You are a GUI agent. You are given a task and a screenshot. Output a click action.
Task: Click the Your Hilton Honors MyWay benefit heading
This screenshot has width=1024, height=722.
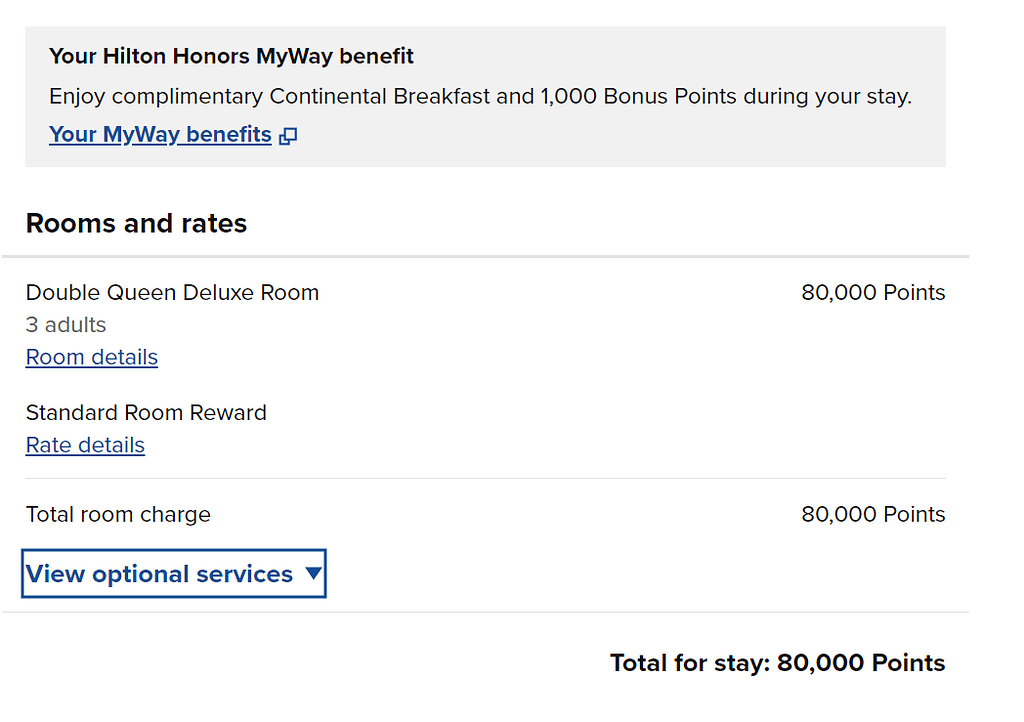pyautogui.click(x=231, y=56)
